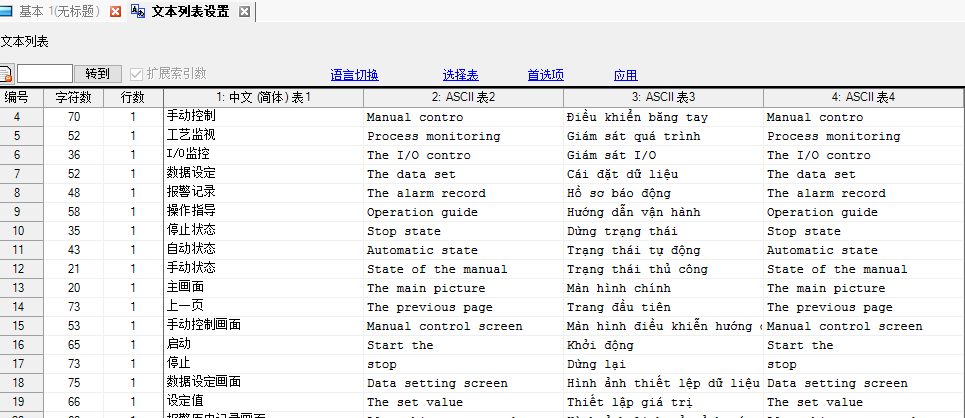Select the '1: 中文 (简体) 表1' column header
Image resolution: width=965 pixels, height=418 pixels.
coord(263,97)
